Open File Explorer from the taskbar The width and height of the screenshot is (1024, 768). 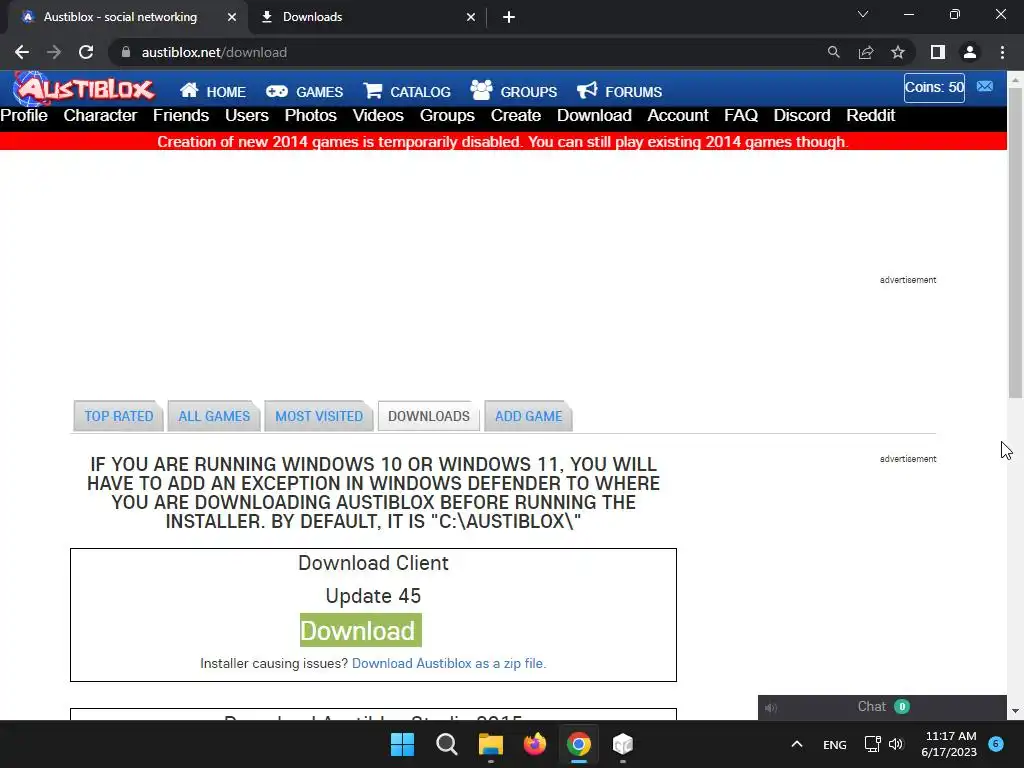pos(490,744)
